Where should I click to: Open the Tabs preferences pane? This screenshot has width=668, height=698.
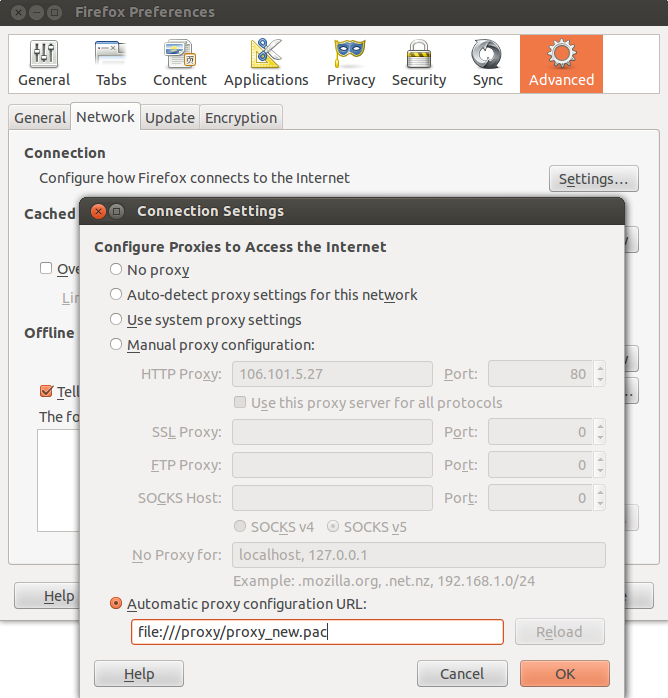(x=111, y=63)
